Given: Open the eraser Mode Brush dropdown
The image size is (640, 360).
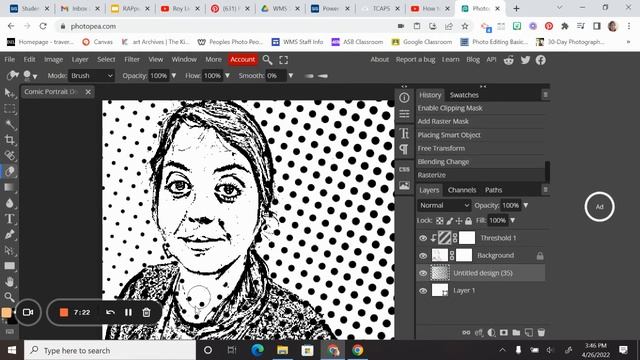Looking at the screenshot, I should (x=92, y=76).
